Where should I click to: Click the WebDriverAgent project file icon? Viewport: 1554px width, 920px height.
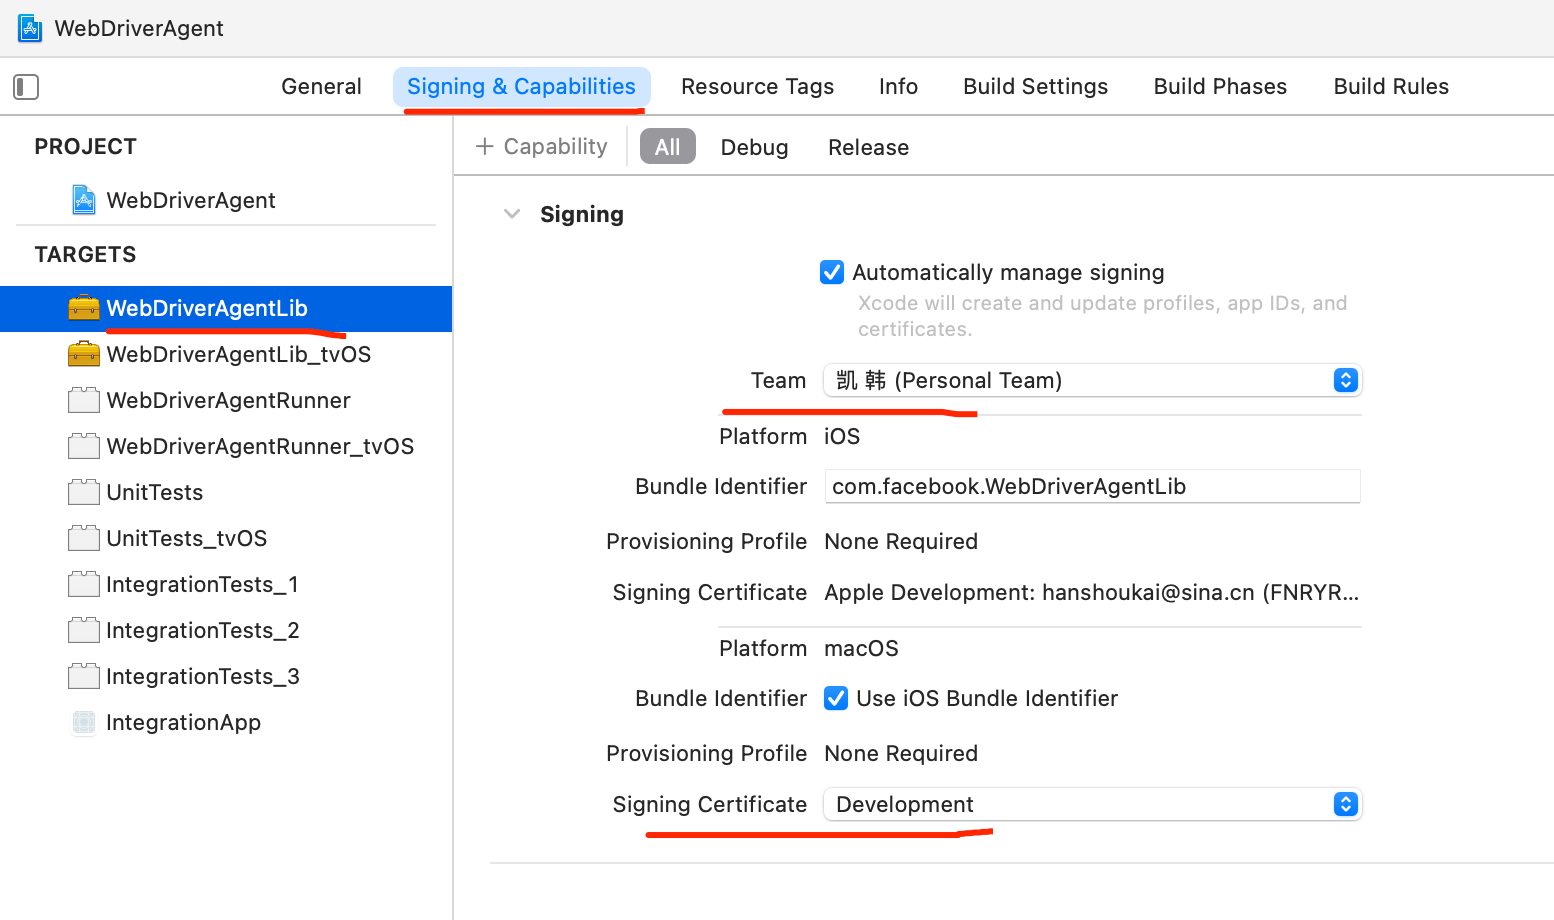click(84, 200)
